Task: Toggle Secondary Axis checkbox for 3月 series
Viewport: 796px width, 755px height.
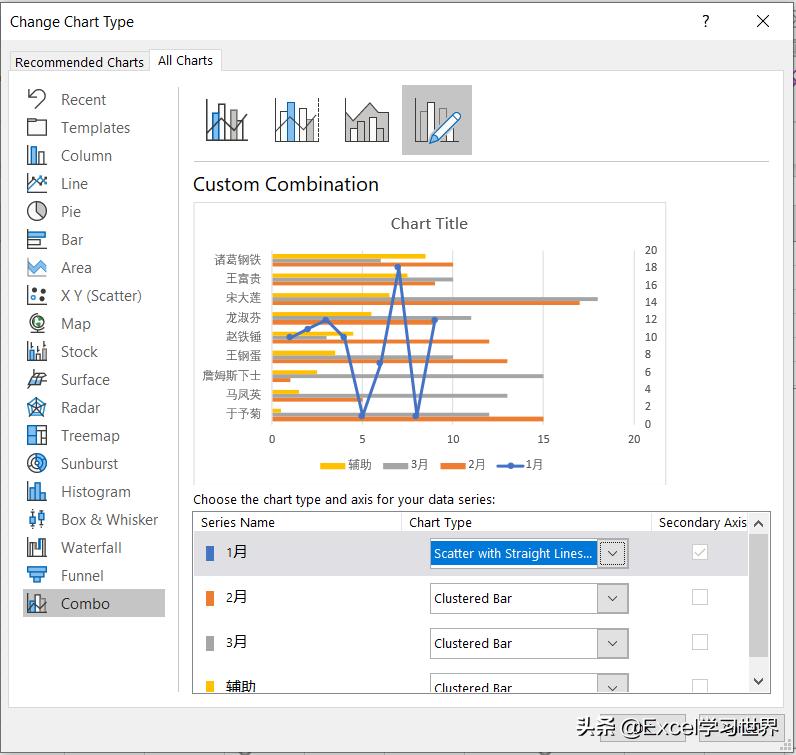Action: tap(700, 642)
